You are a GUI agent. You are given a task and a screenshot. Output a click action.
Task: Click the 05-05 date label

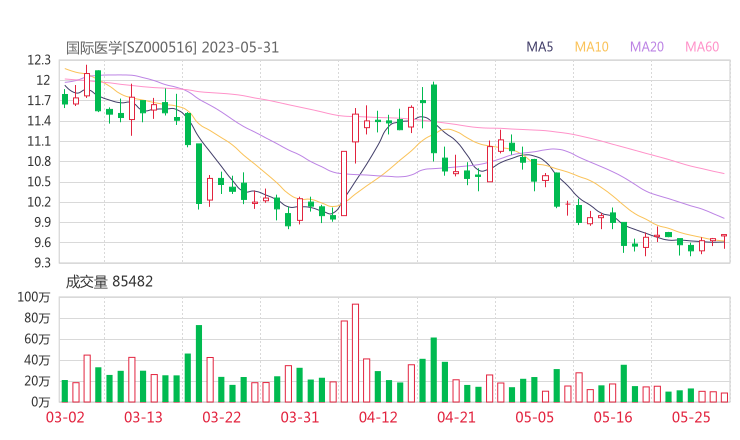click(x=535, y=418)
